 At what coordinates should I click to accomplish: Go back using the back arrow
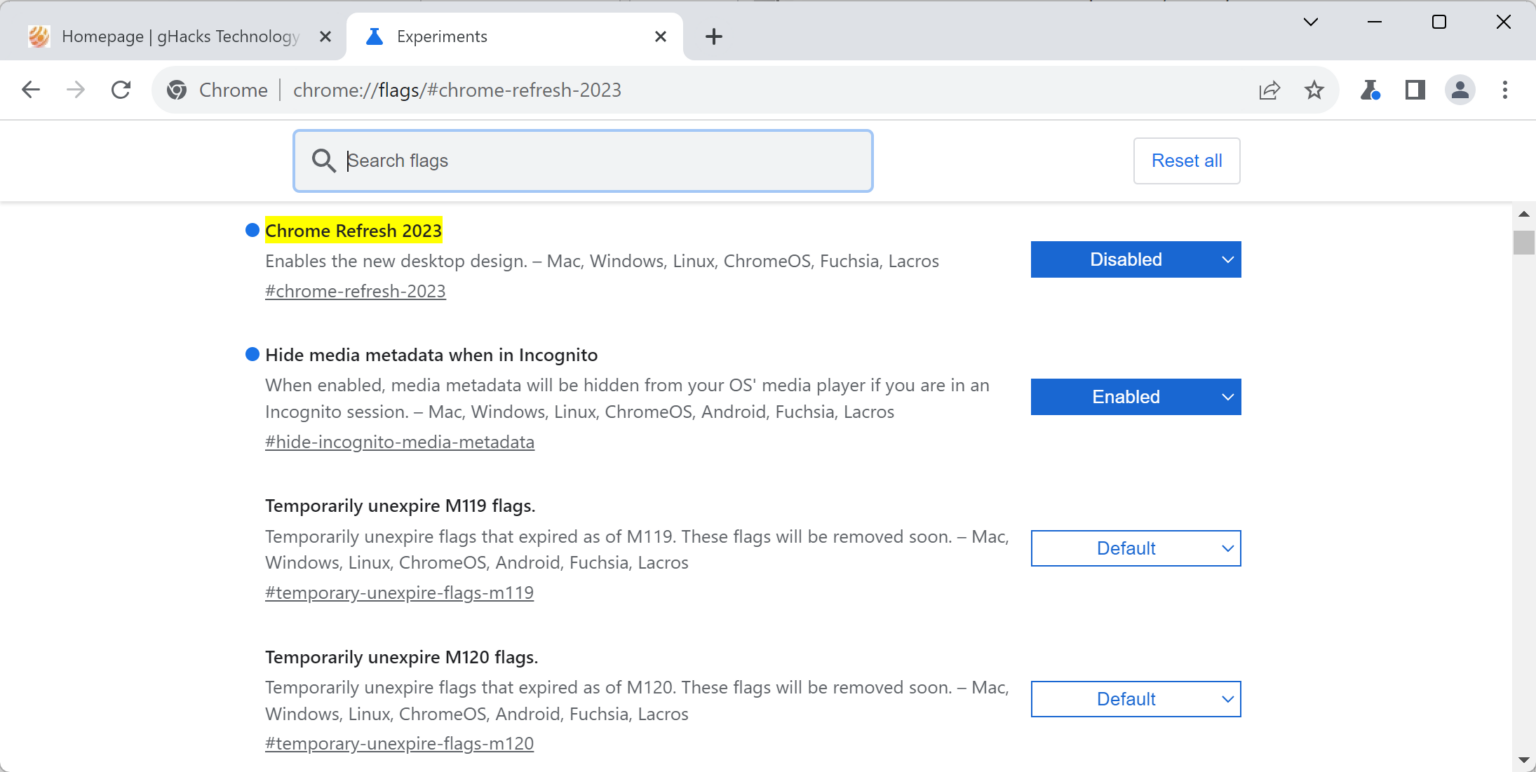(x=30, y=89)
